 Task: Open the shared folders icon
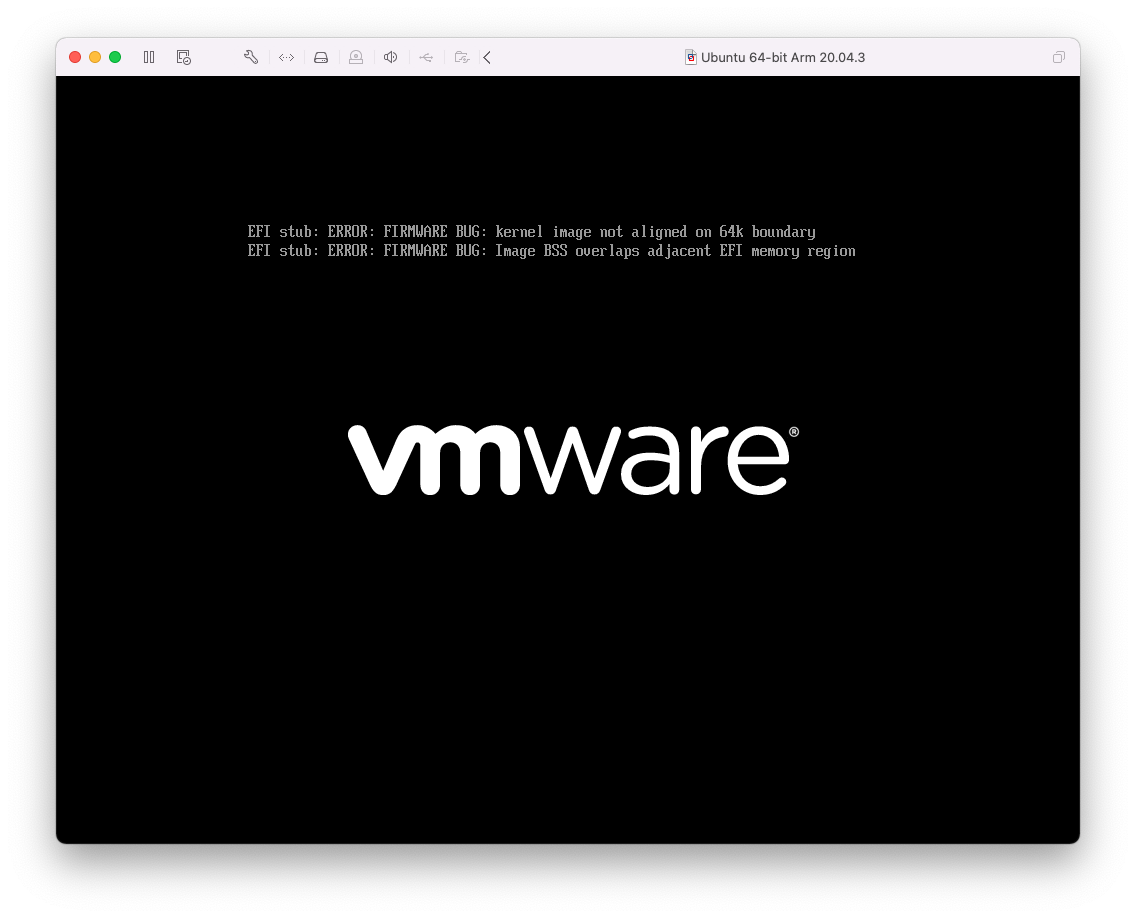[x=461, y=57]
